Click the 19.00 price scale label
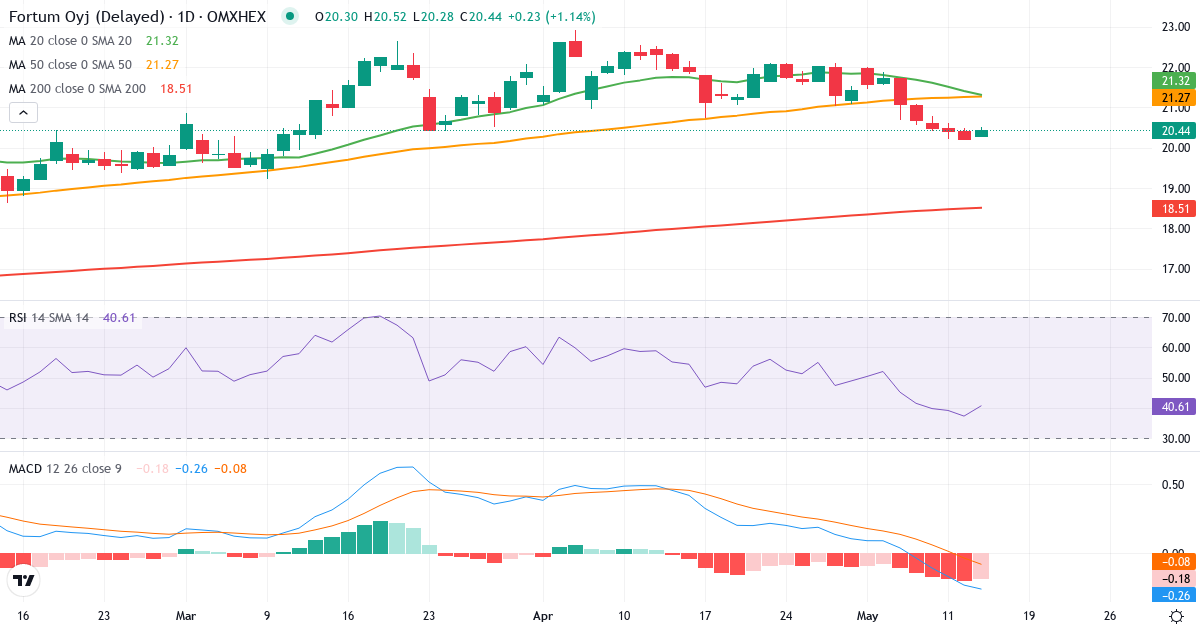Viewport: 1200px width, 630px height. (1174, 189)
